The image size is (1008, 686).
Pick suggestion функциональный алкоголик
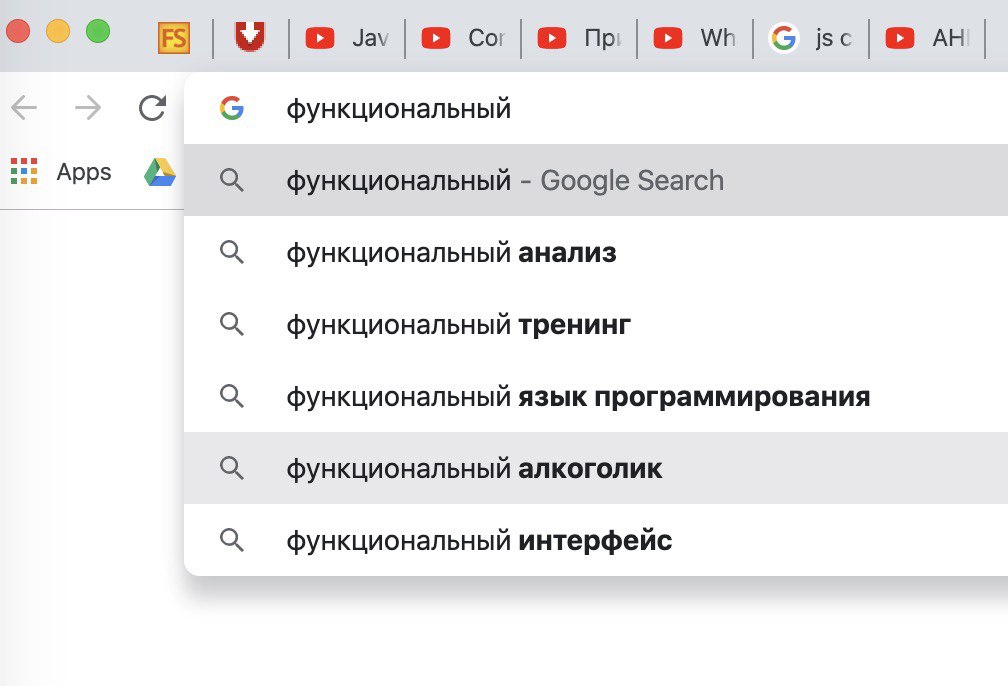point(596,468)
